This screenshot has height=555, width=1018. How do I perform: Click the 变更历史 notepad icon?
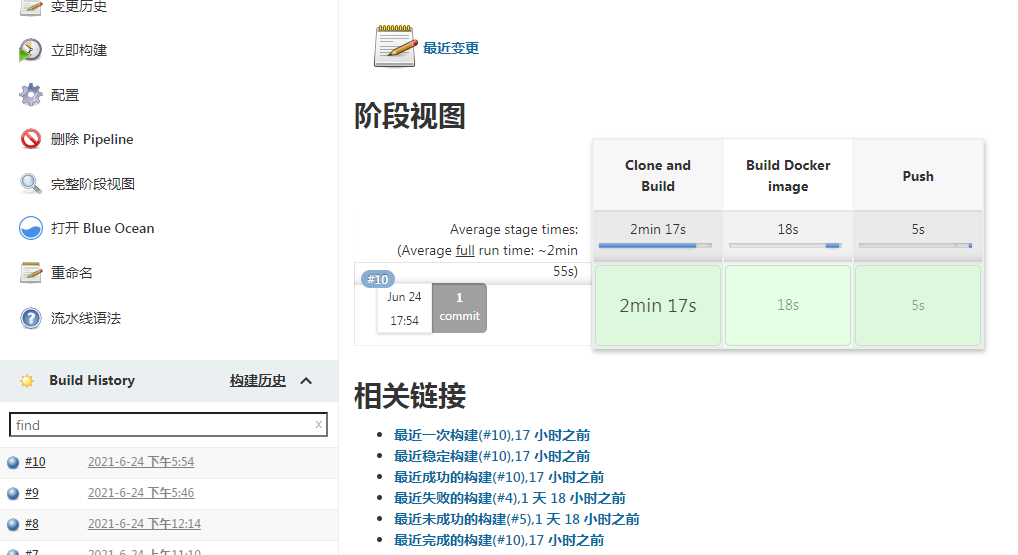(31, 7)
